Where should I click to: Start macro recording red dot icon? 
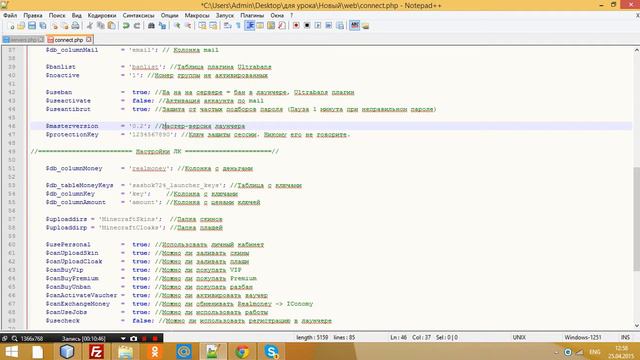point(296,26)
